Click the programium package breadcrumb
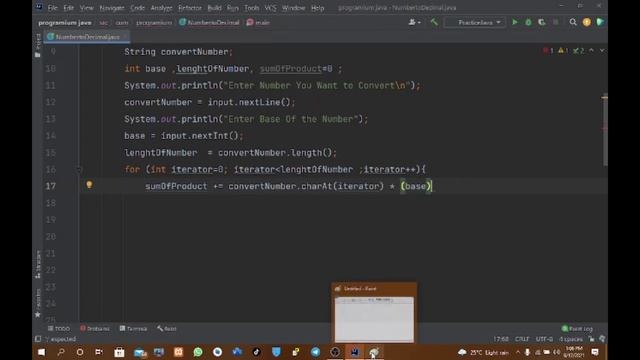640x360 pixels. 154,23
